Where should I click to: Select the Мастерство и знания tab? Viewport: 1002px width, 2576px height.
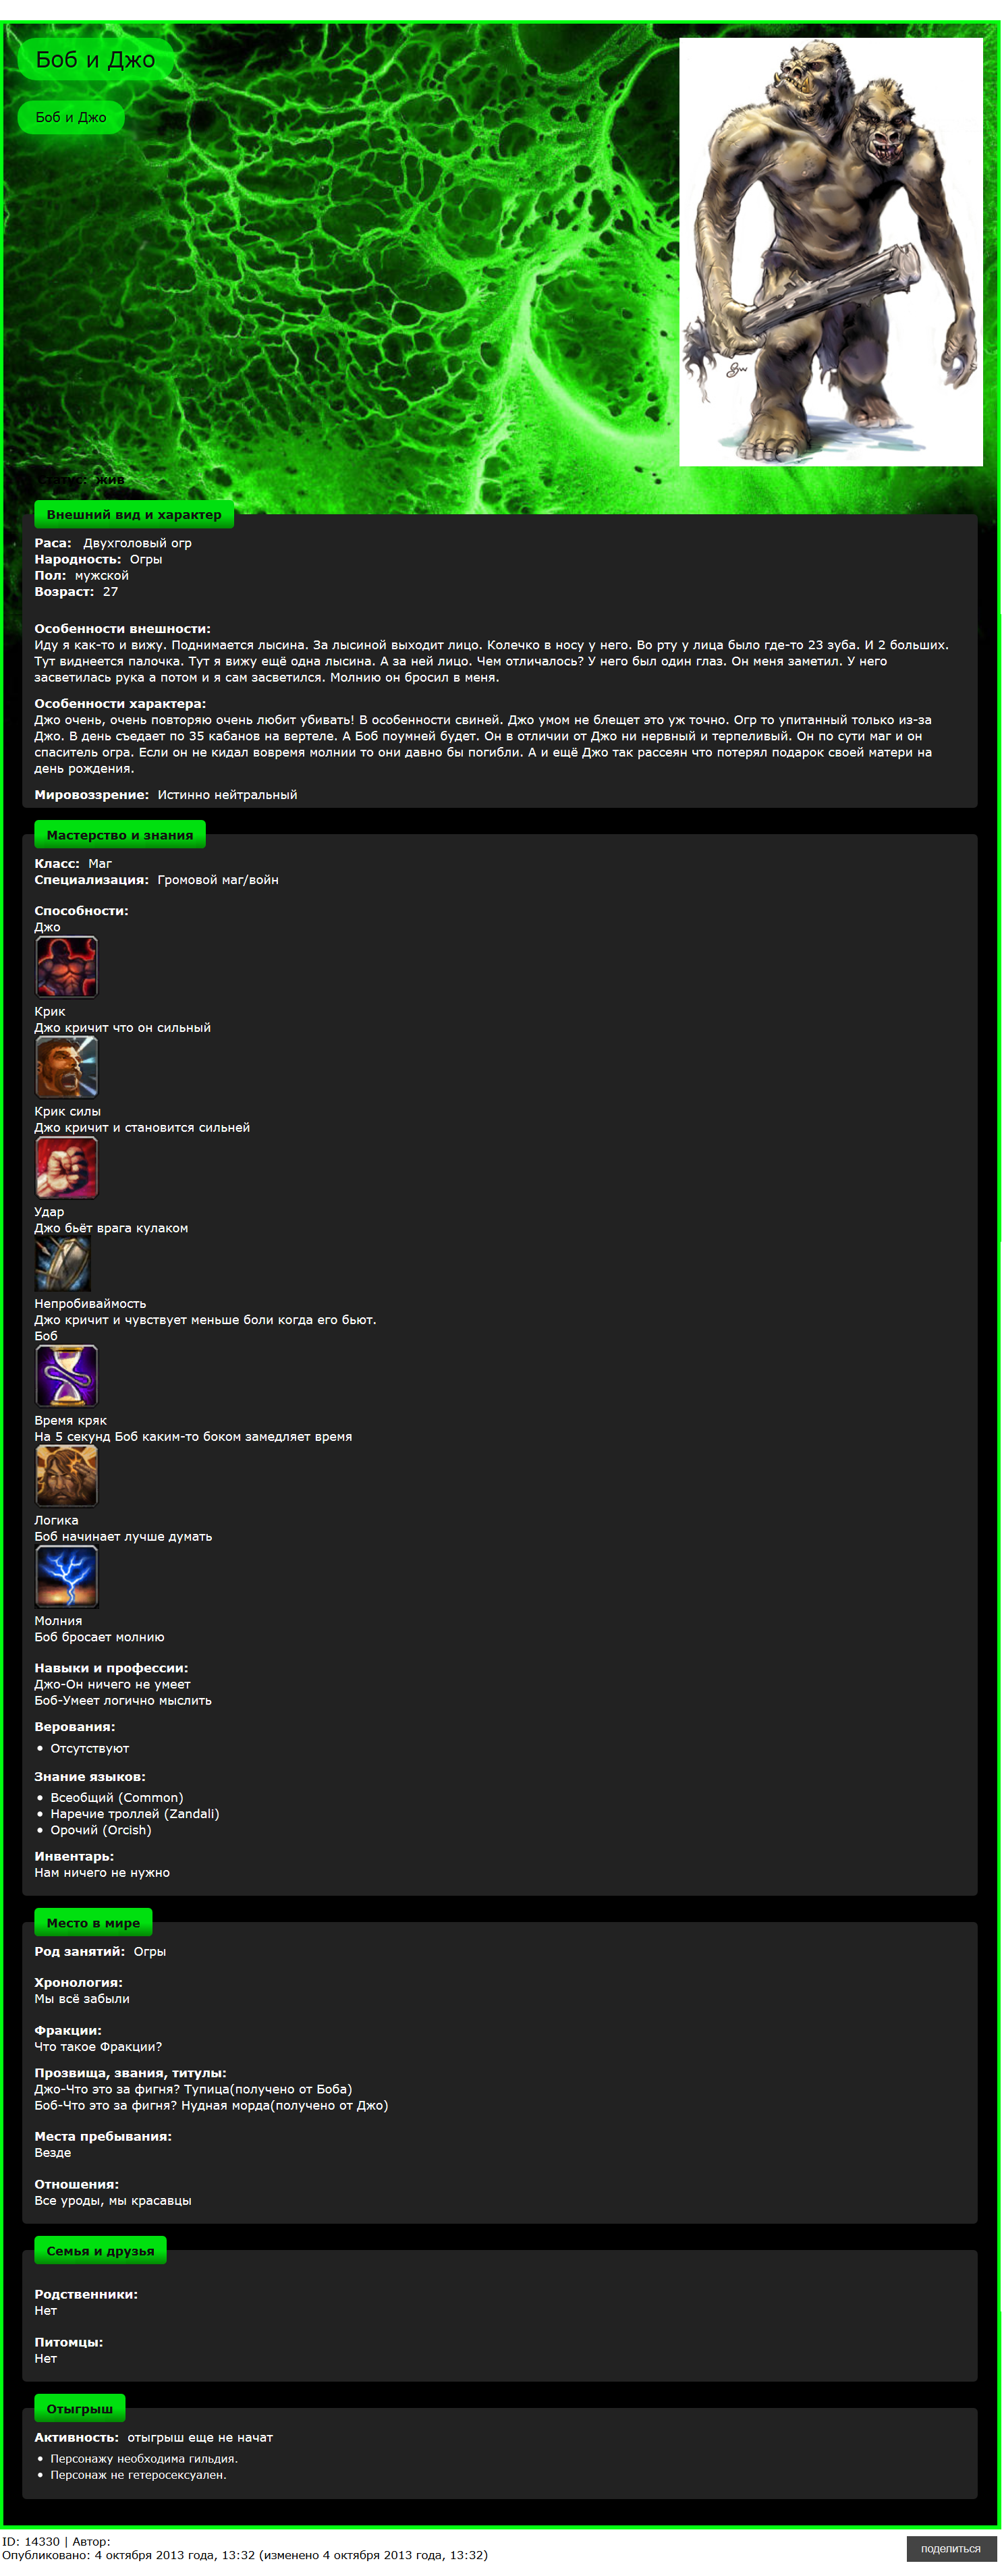point(120,835)
